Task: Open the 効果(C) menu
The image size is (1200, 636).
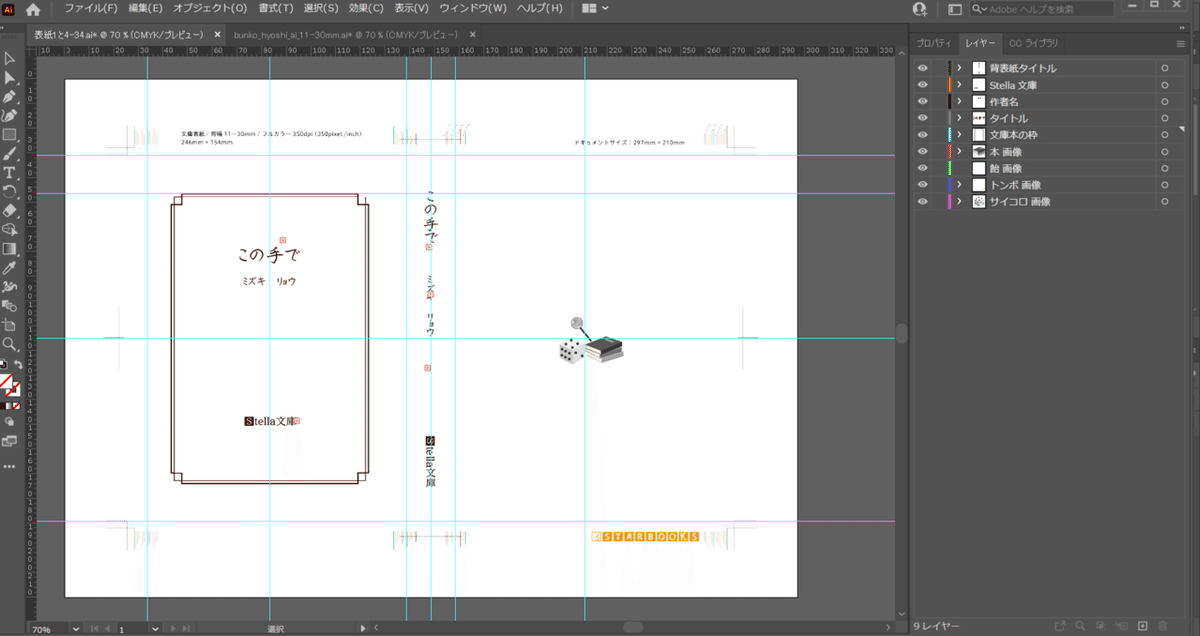Action: pos(365,9)
